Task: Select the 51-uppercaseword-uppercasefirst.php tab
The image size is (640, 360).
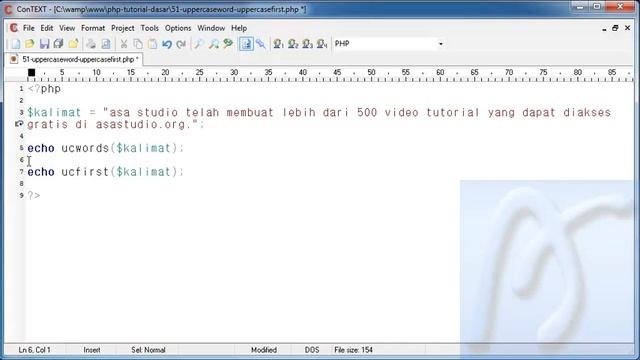Action: 74,59
